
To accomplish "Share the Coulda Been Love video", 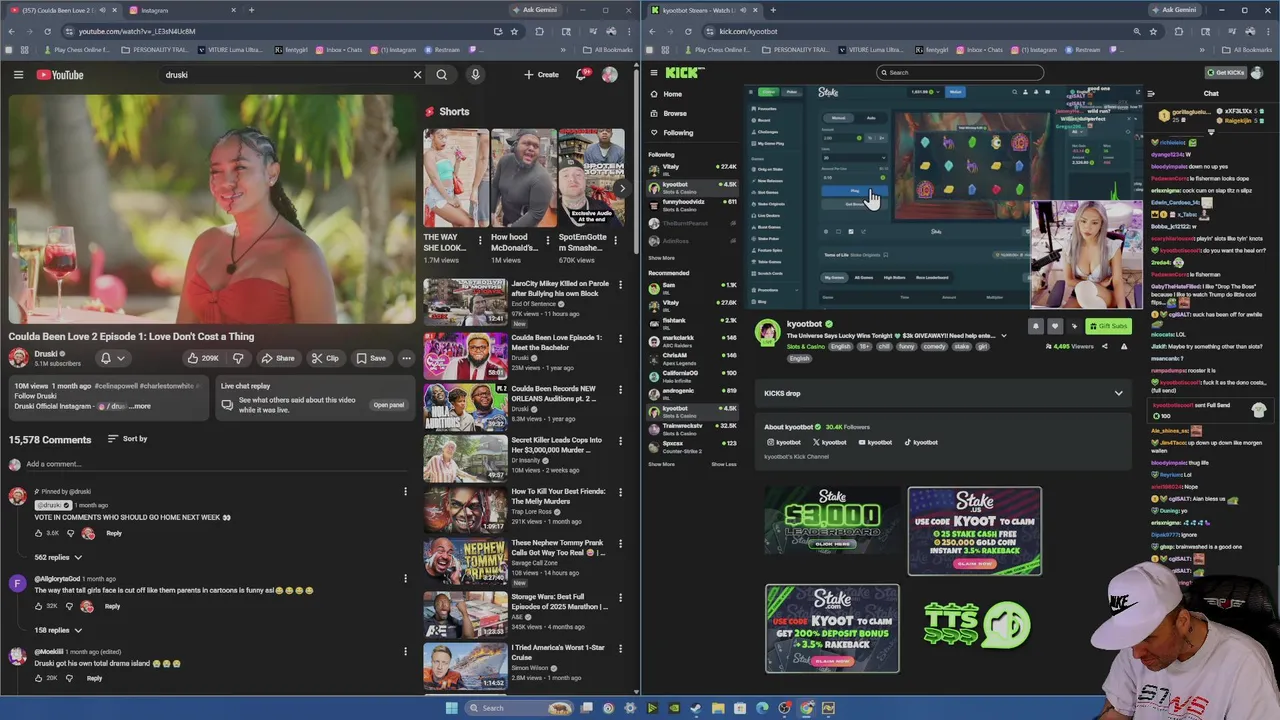I will 278,358.
